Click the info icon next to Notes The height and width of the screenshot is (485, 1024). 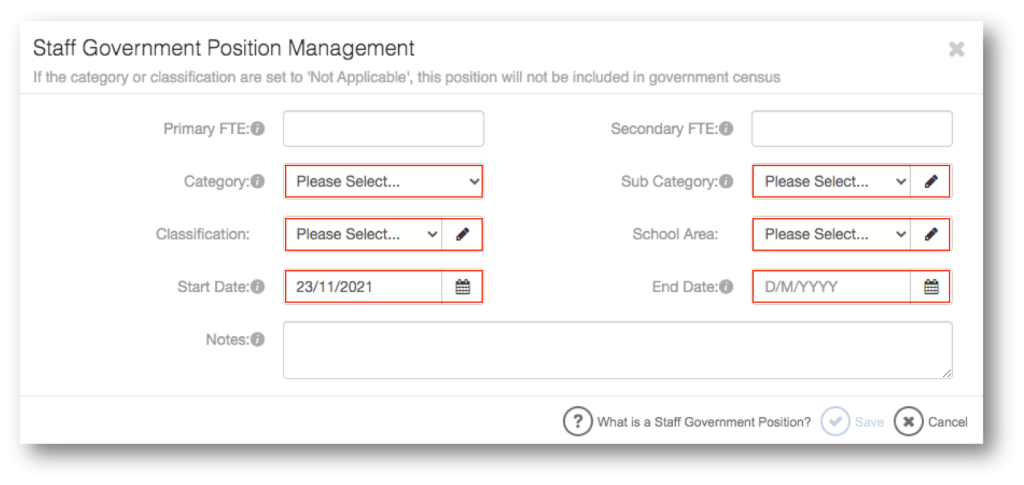tap(258, 339)
